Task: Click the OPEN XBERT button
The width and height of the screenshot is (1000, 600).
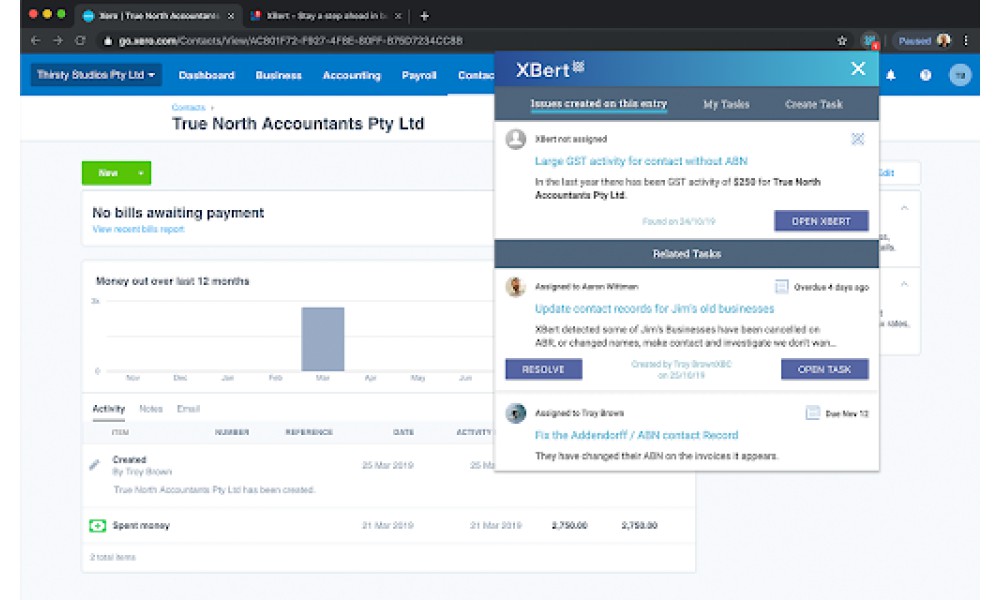Action: pyautogui.click(x=821, y=221)
